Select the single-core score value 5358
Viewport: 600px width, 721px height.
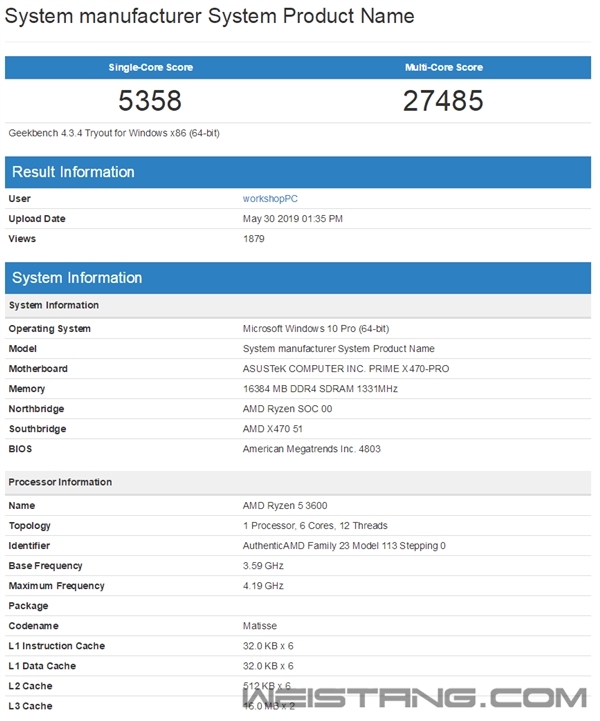[x=151, y=100]
